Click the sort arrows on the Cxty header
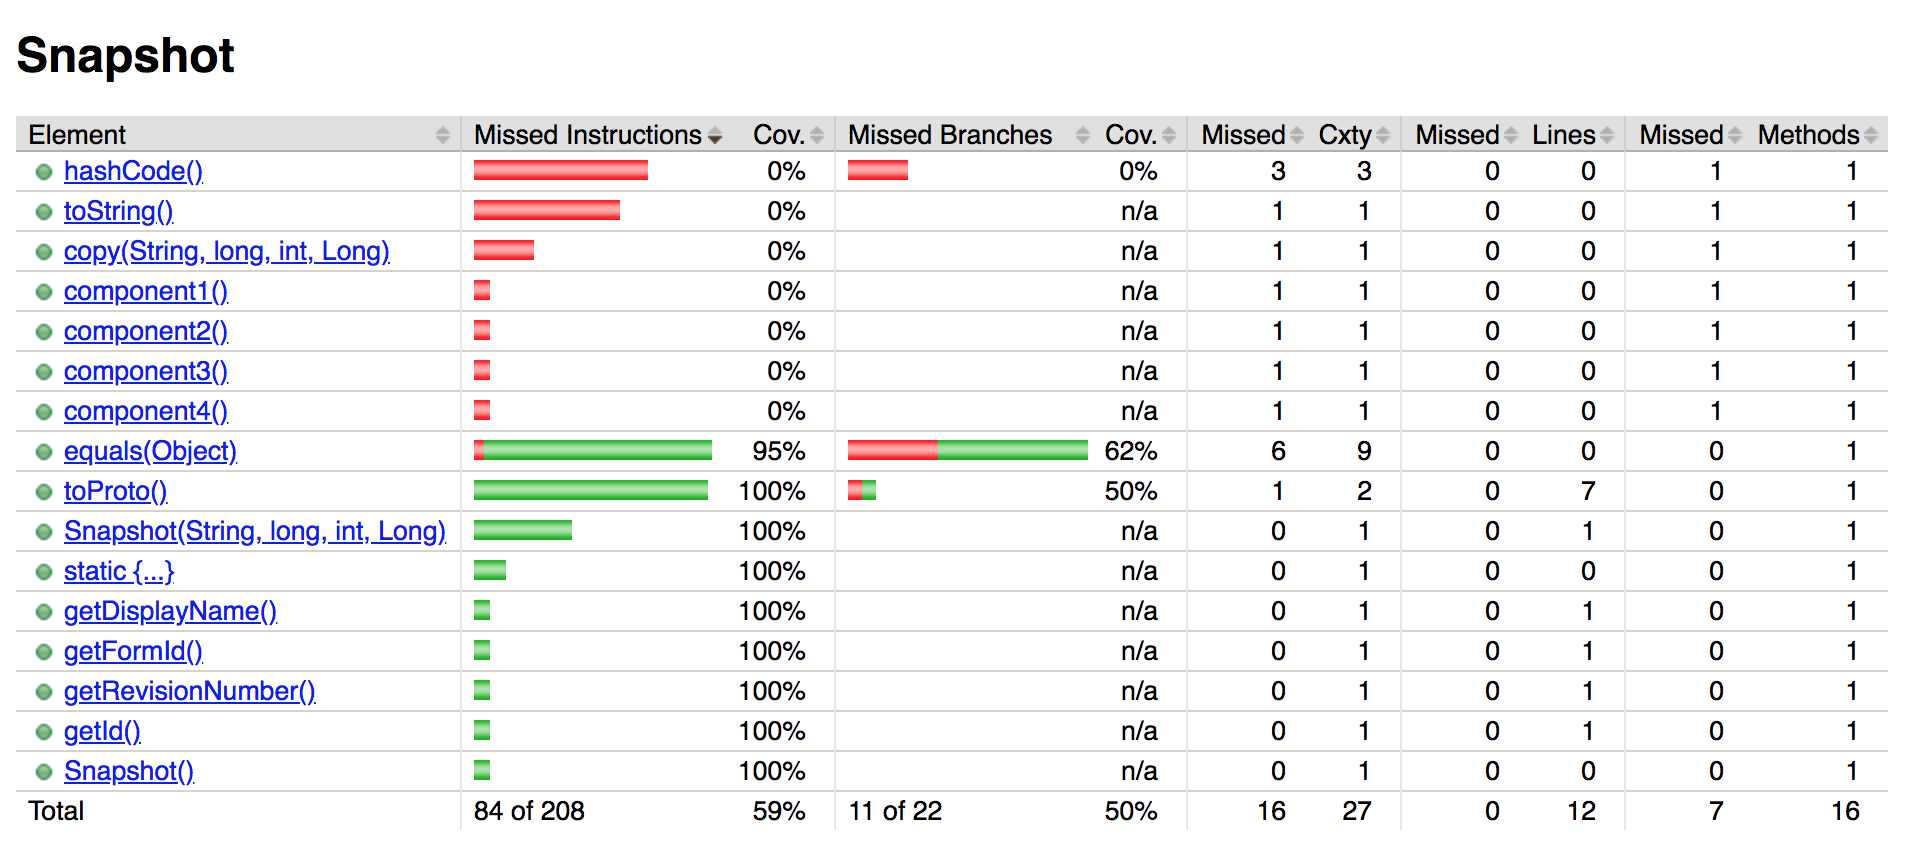Image resolution: width=1930 pixels, height=862 pixels. coord(1384,134)
